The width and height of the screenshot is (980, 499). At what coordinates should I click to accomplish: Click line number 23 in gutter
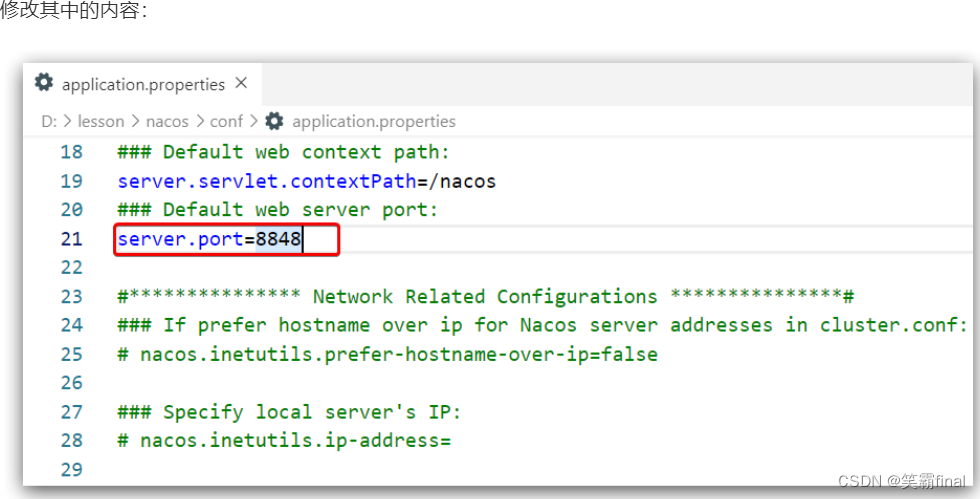71,296
